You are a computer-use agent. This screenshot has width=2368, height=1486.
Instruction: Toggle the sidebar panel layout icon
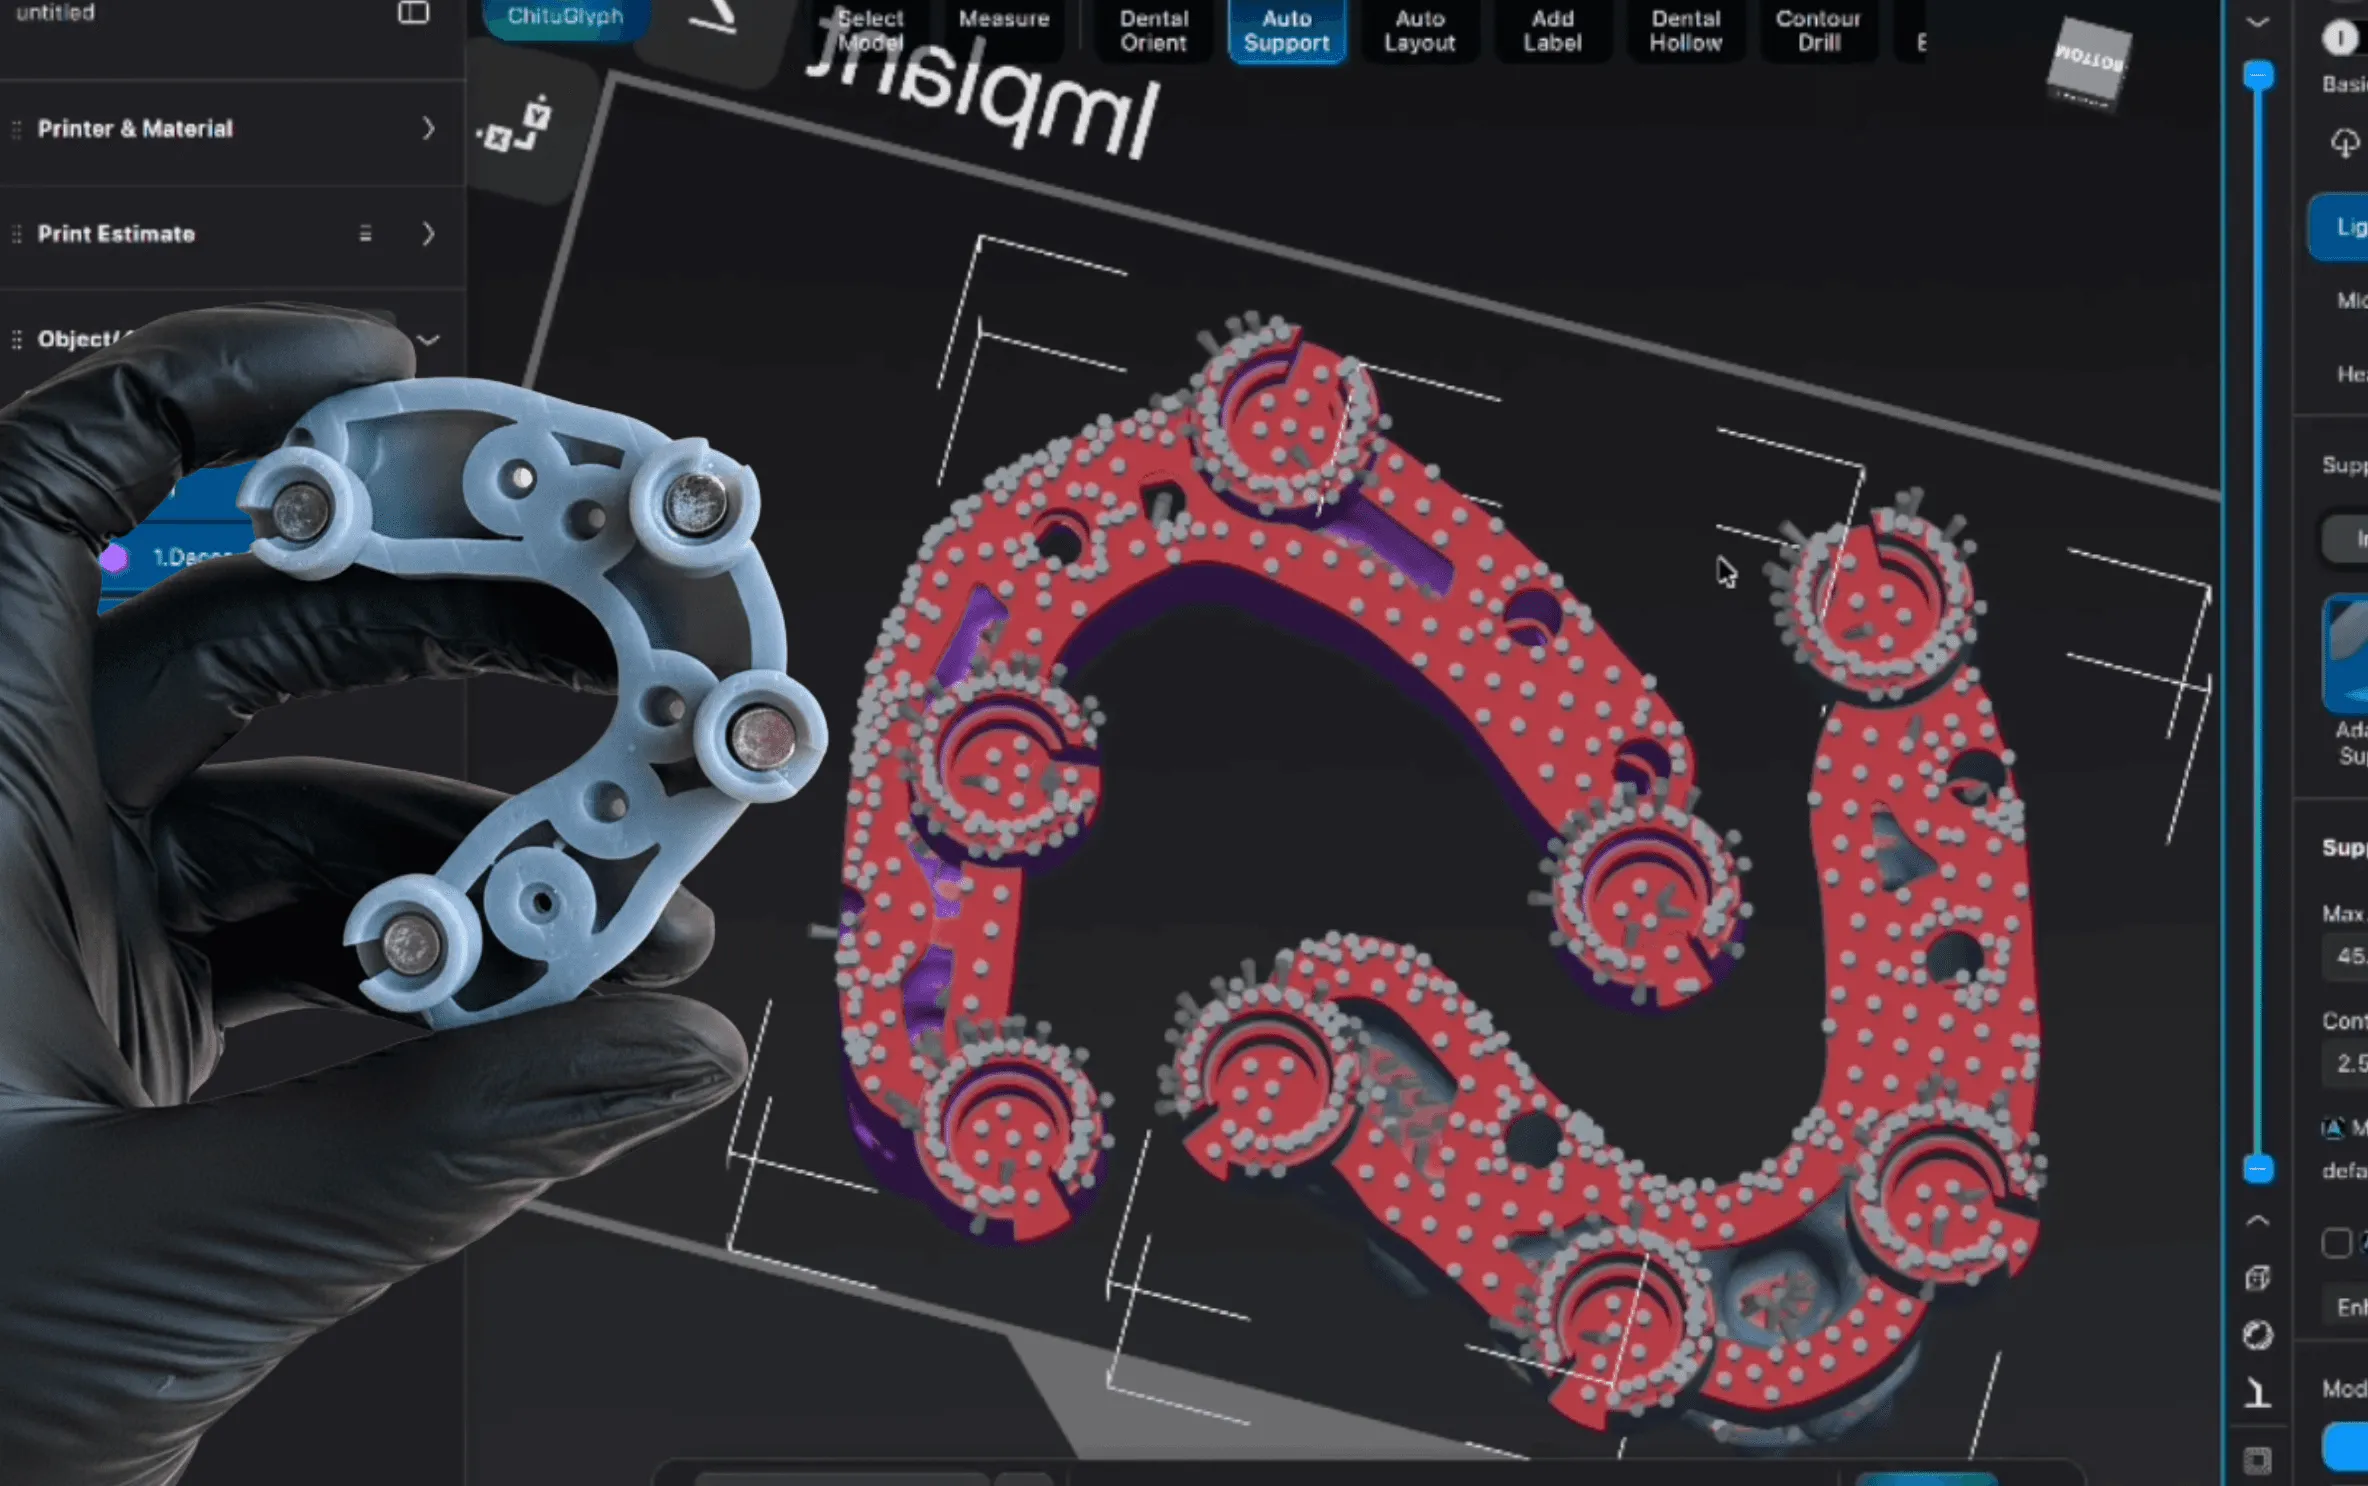(x=413, y=13)
